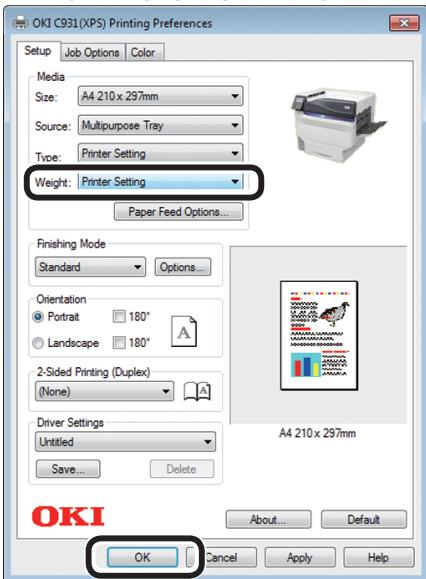Click the OKI logo
This screenshot has width=426, height=579.
coord(68,516)
